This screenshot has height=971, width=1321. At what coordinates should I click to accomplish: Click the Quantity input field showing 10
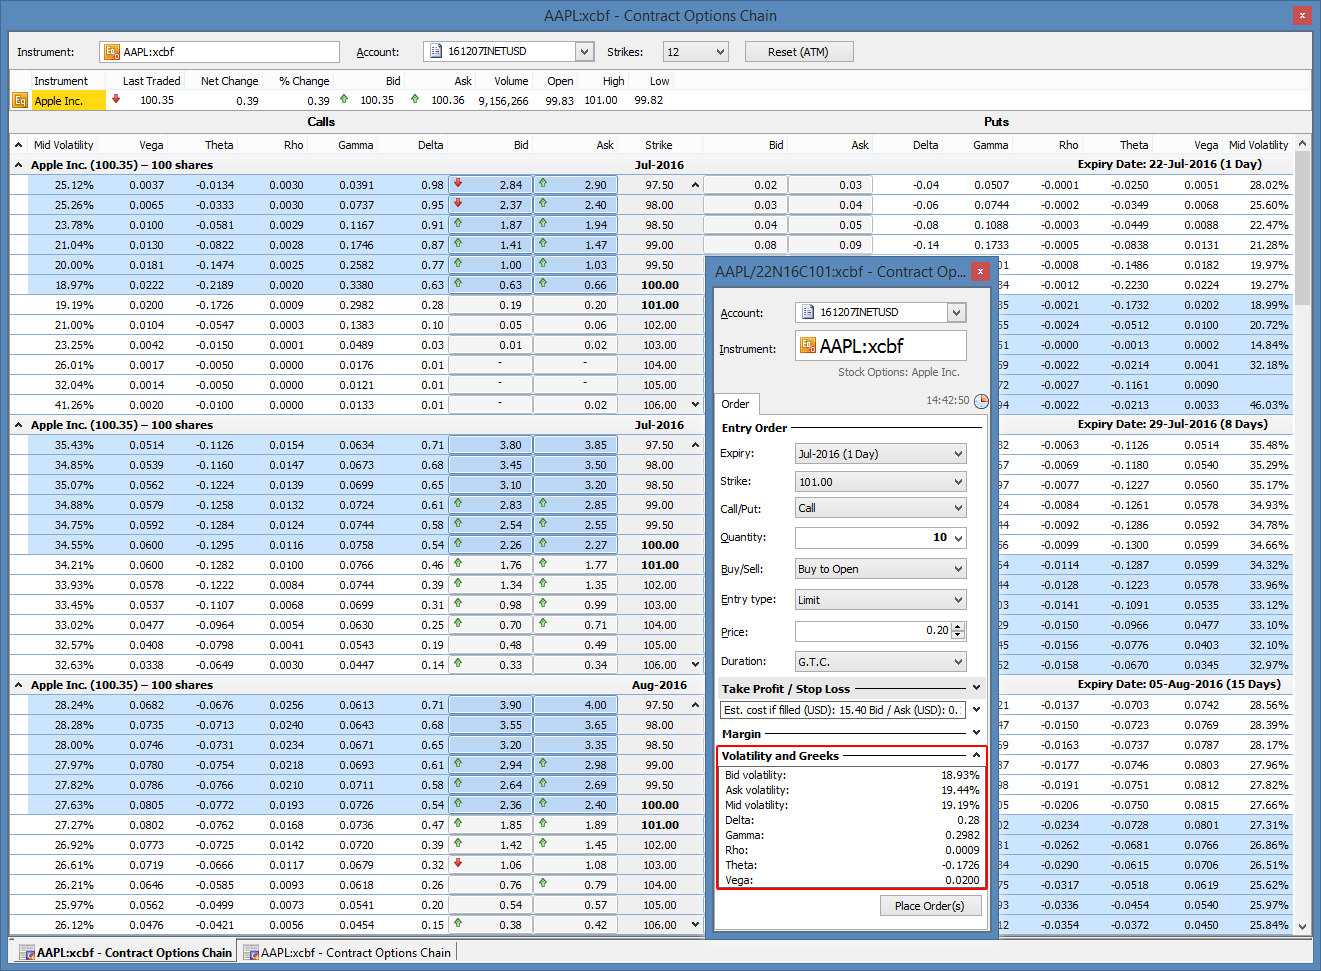coord(872,538)
